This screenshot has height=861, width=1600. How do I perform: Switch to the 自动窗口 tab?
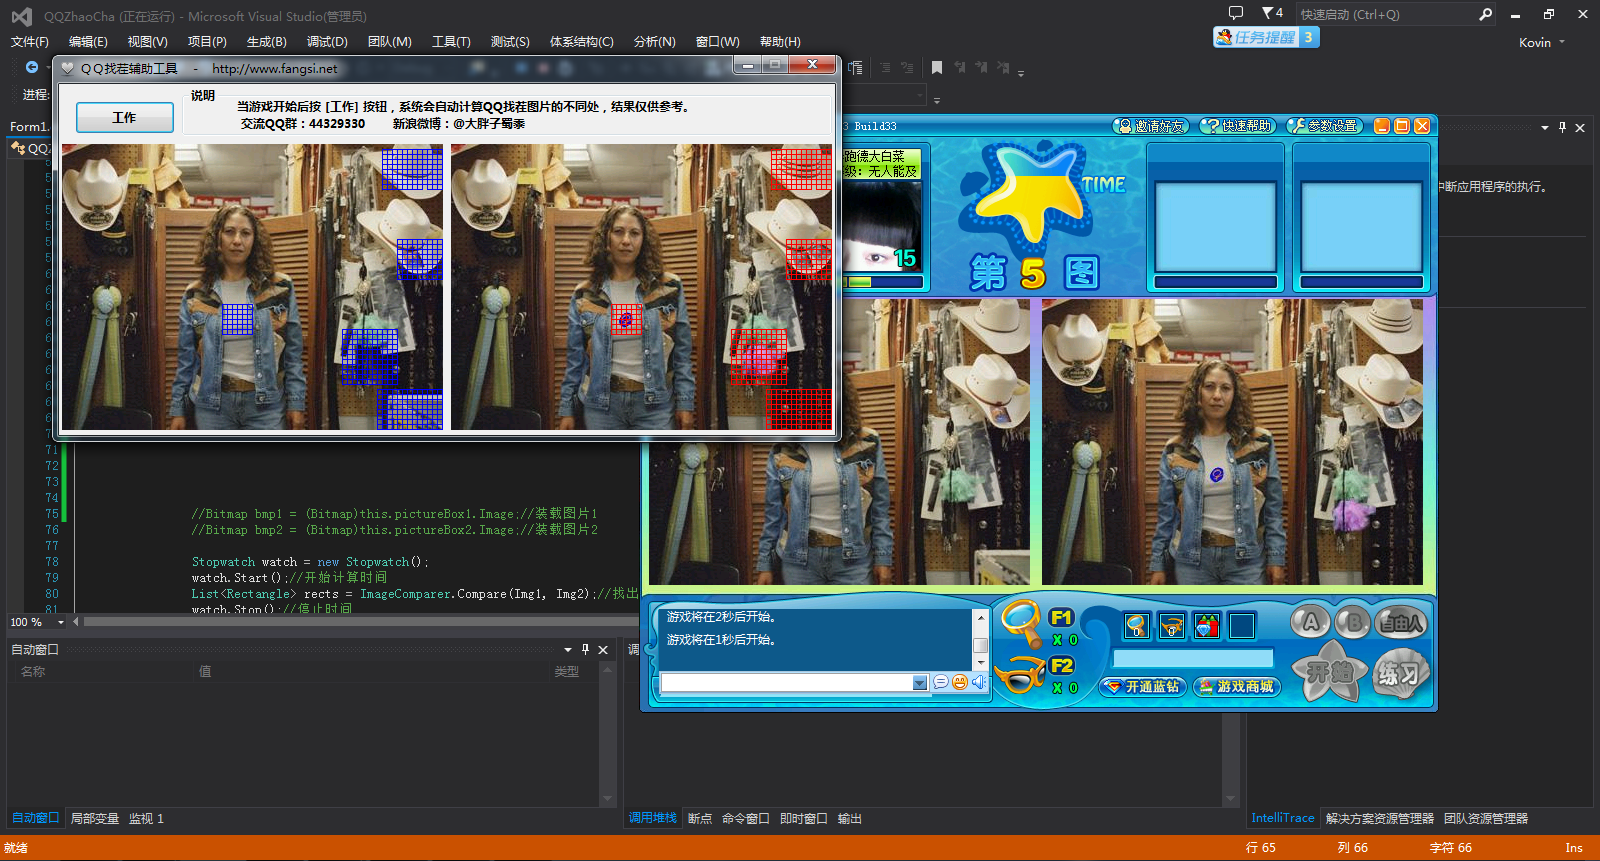coord(35,818)
